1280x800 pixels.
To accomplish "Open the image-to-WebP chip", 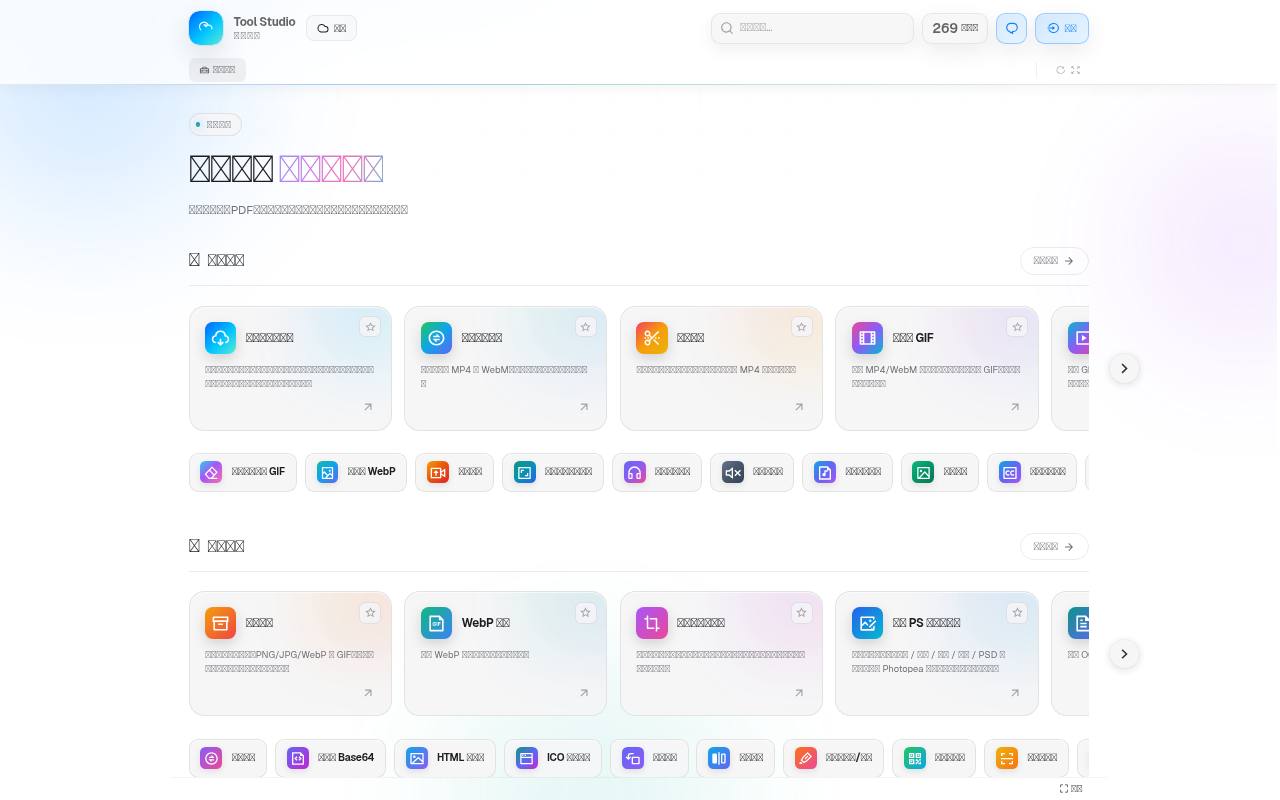I will tap(356, 472).
